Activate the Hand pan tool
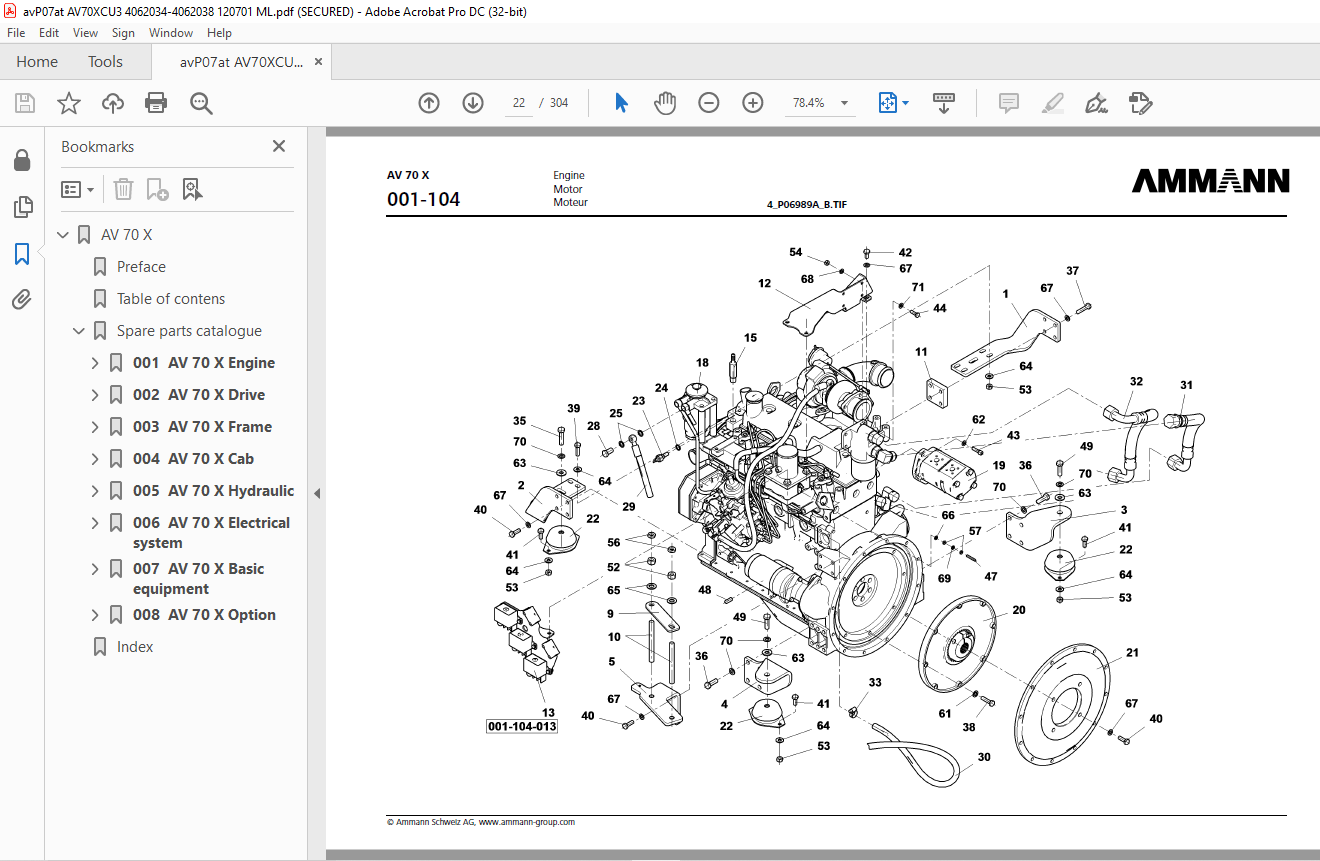 click(x=665, y=103)
